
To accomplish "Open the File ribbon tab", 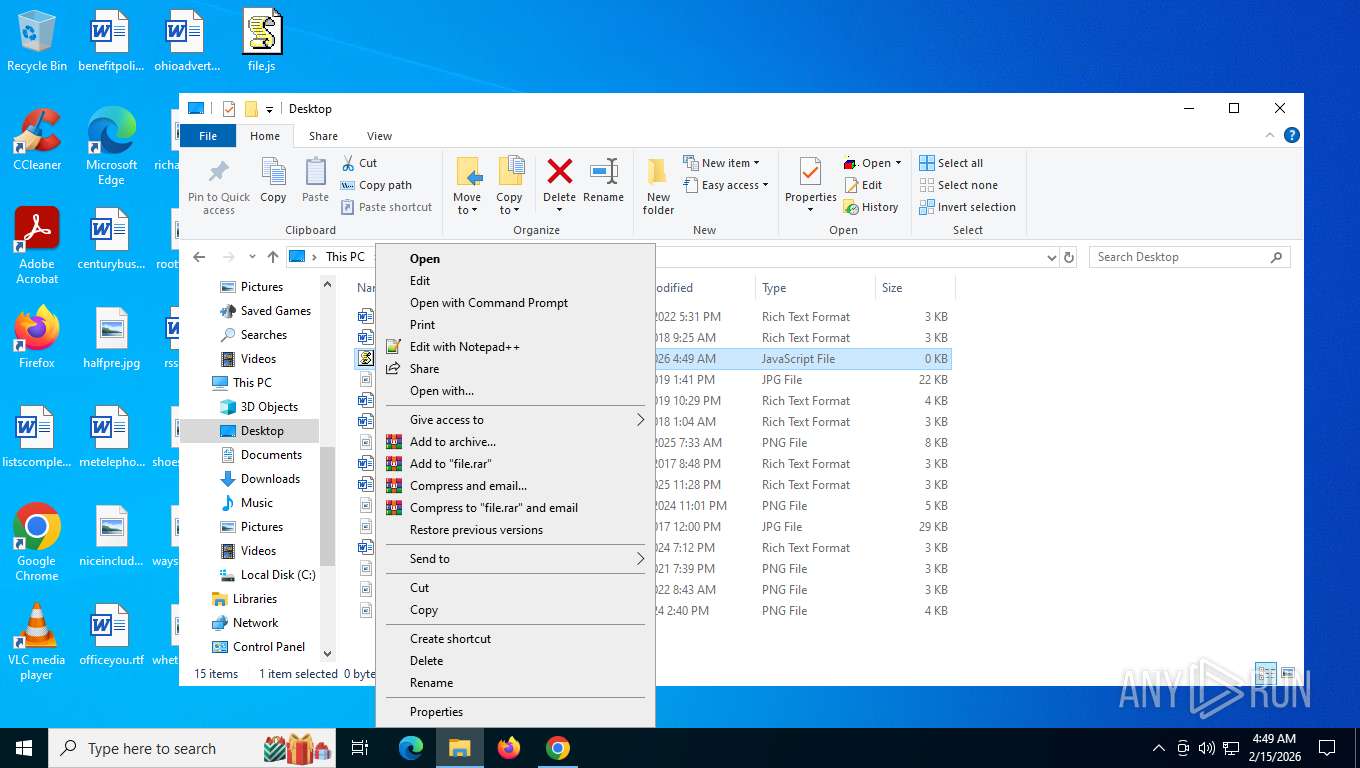I will (208, 136).
